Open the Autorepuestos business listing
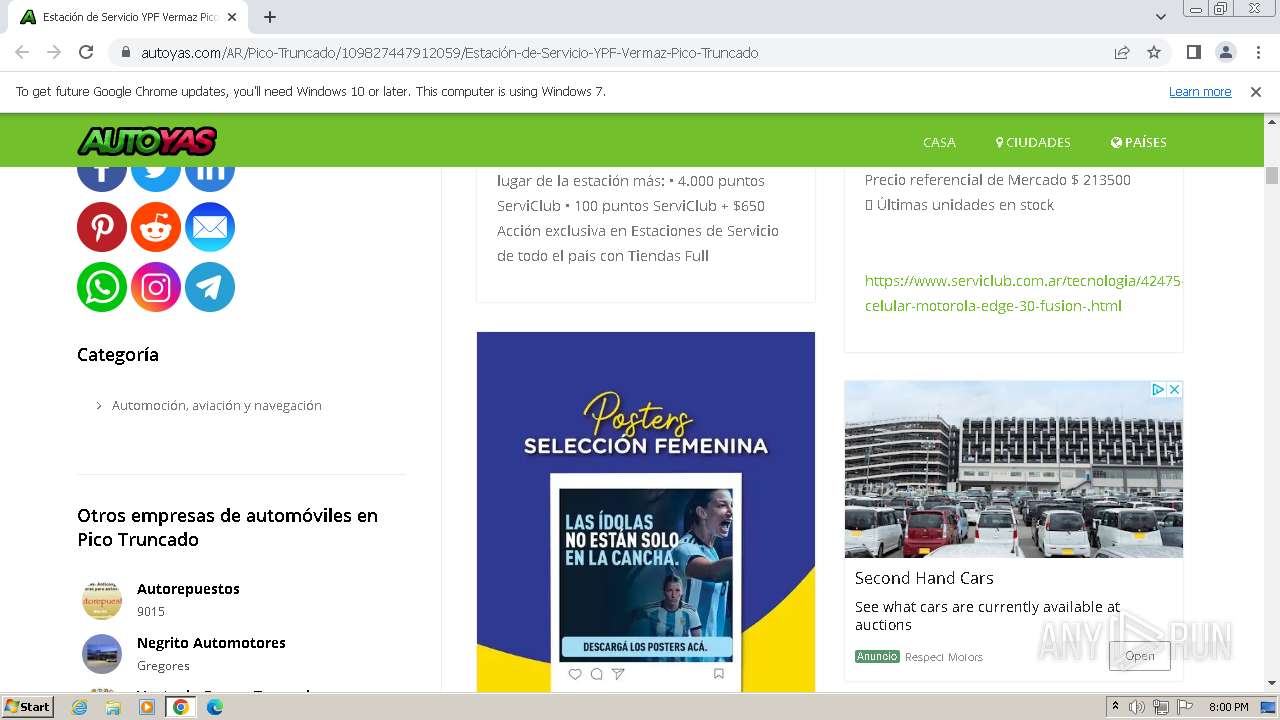 (x=188, y=589)
